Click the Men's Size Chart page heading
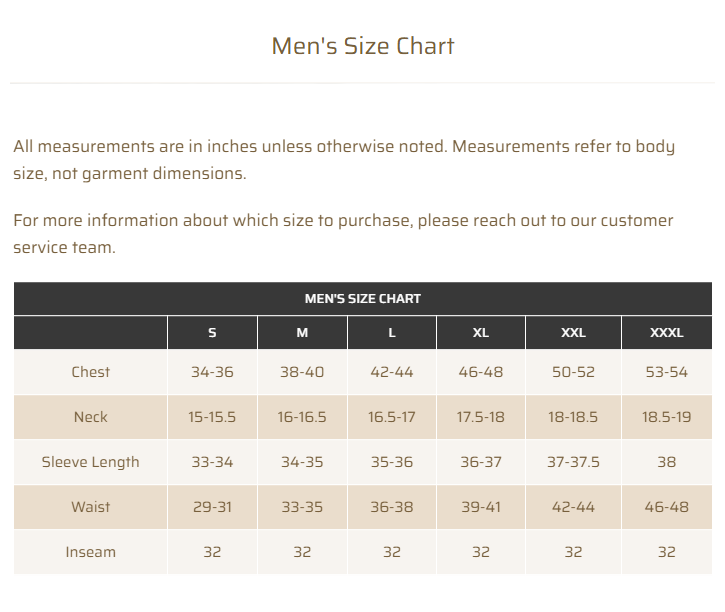Image resolution: width=725 pixels, height=612 pixels. click(x=363, y=46)
